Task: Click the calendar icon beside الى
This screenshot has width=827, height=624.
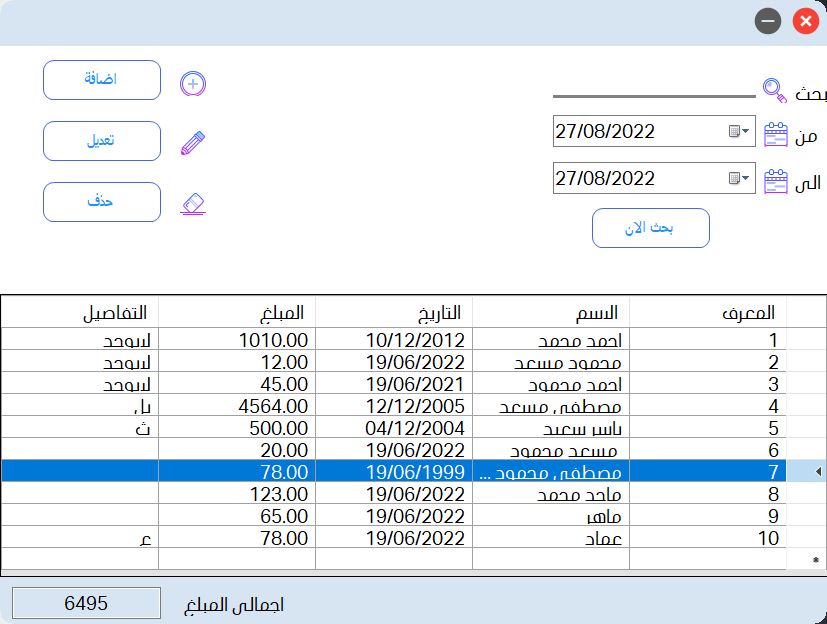Action: [x=776, y=181]
